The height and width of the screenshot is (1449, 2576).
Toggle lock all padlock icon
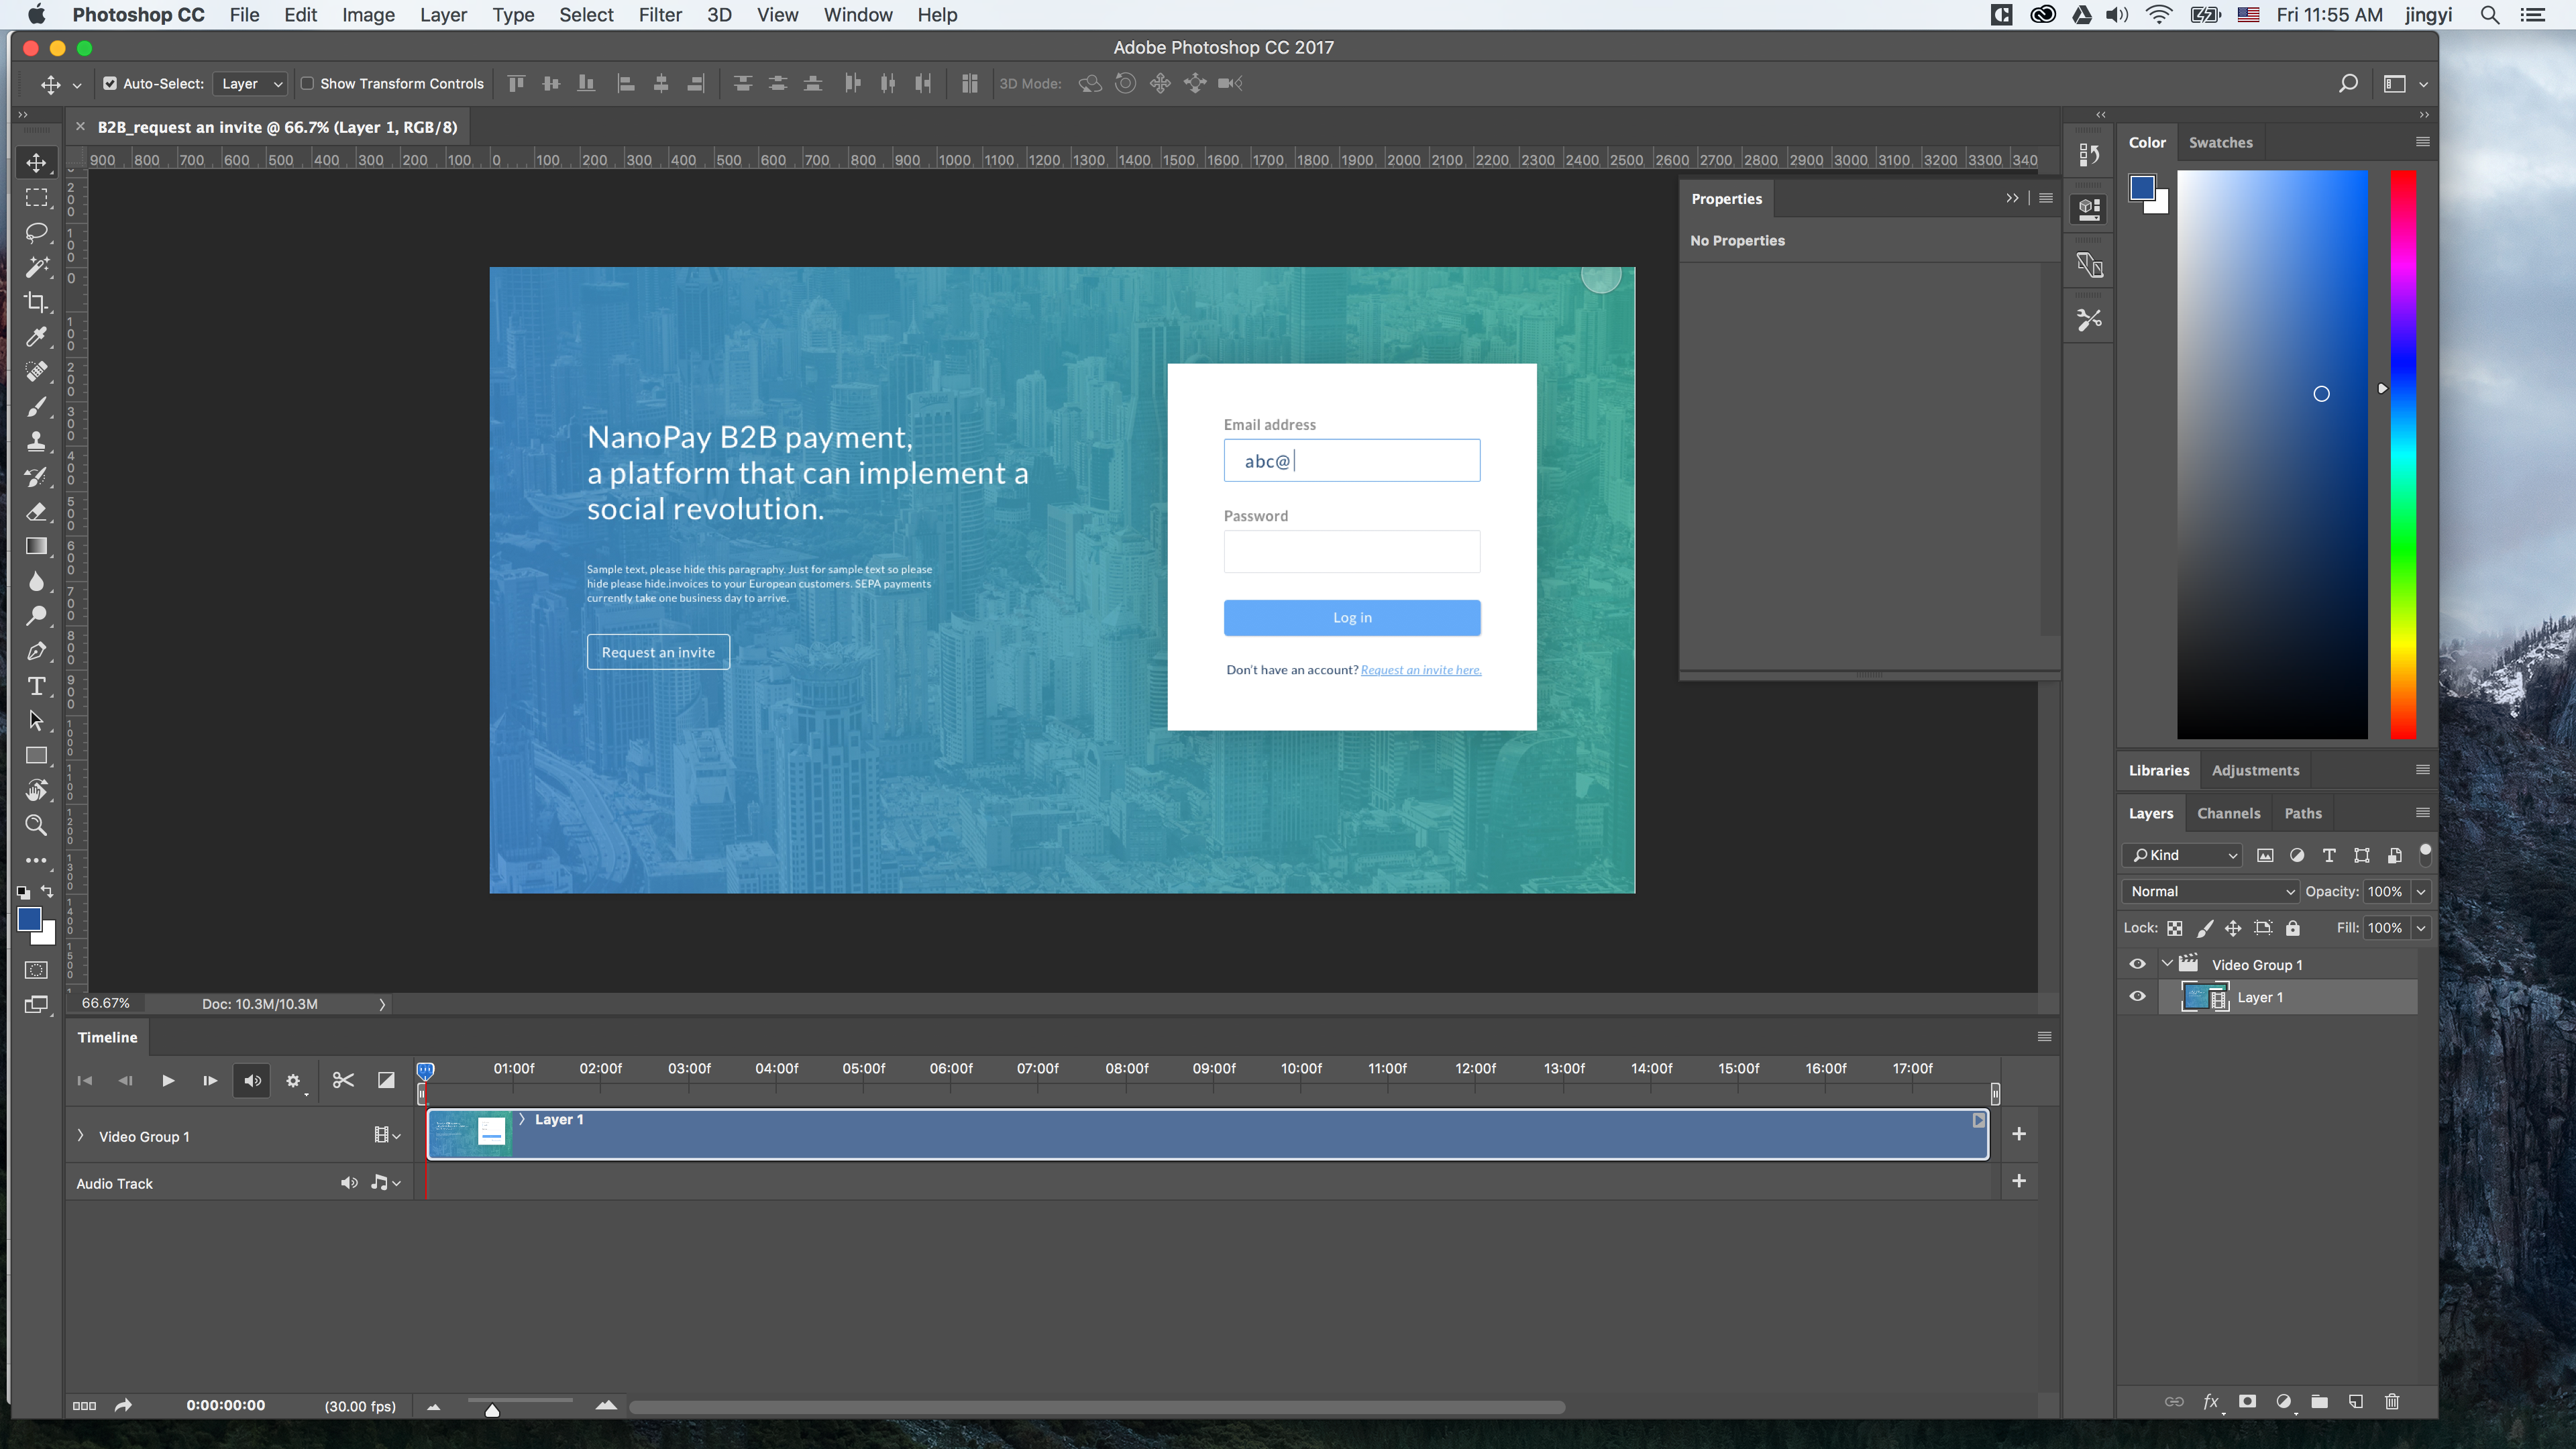pyautogui.click(x=2293, y=928)
